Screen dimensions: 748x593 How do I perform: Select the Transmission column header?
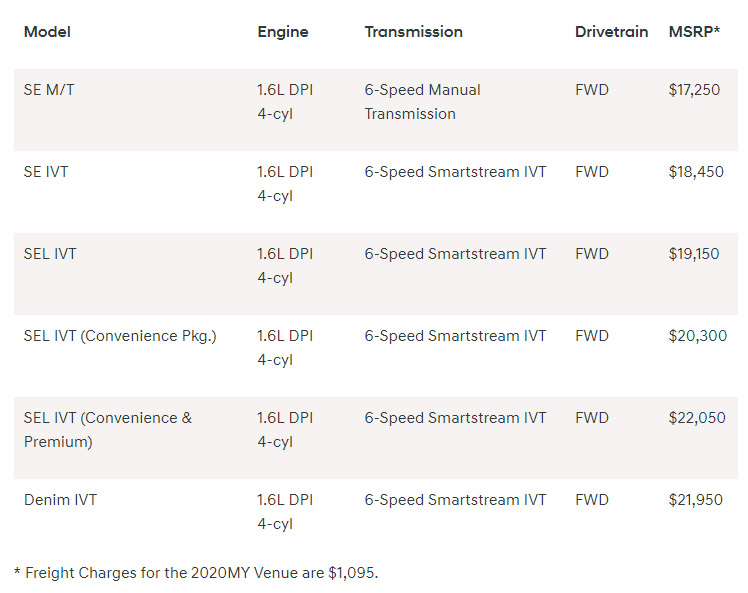coord(413,32)
